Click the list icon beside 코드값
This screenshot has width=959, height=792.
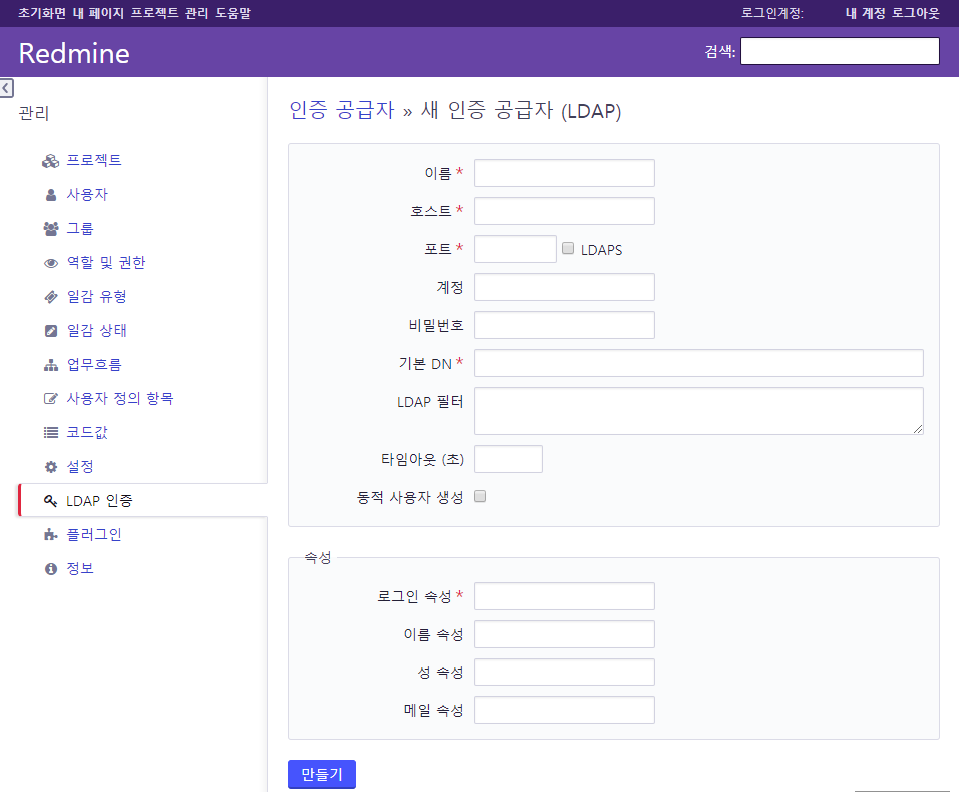[x=51, y=433]
